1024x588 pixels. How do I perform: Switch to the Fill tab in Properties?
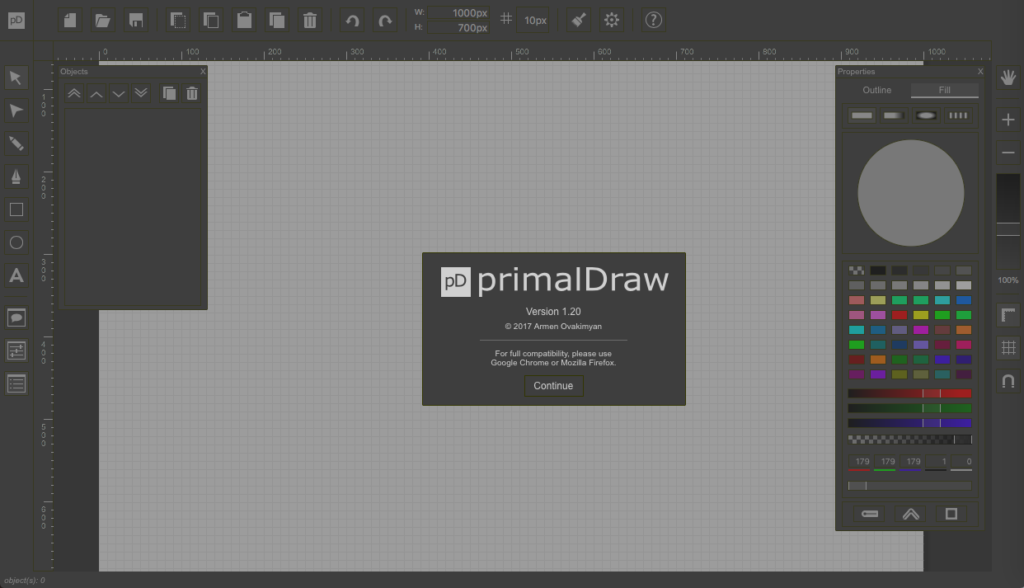(946, 90)
